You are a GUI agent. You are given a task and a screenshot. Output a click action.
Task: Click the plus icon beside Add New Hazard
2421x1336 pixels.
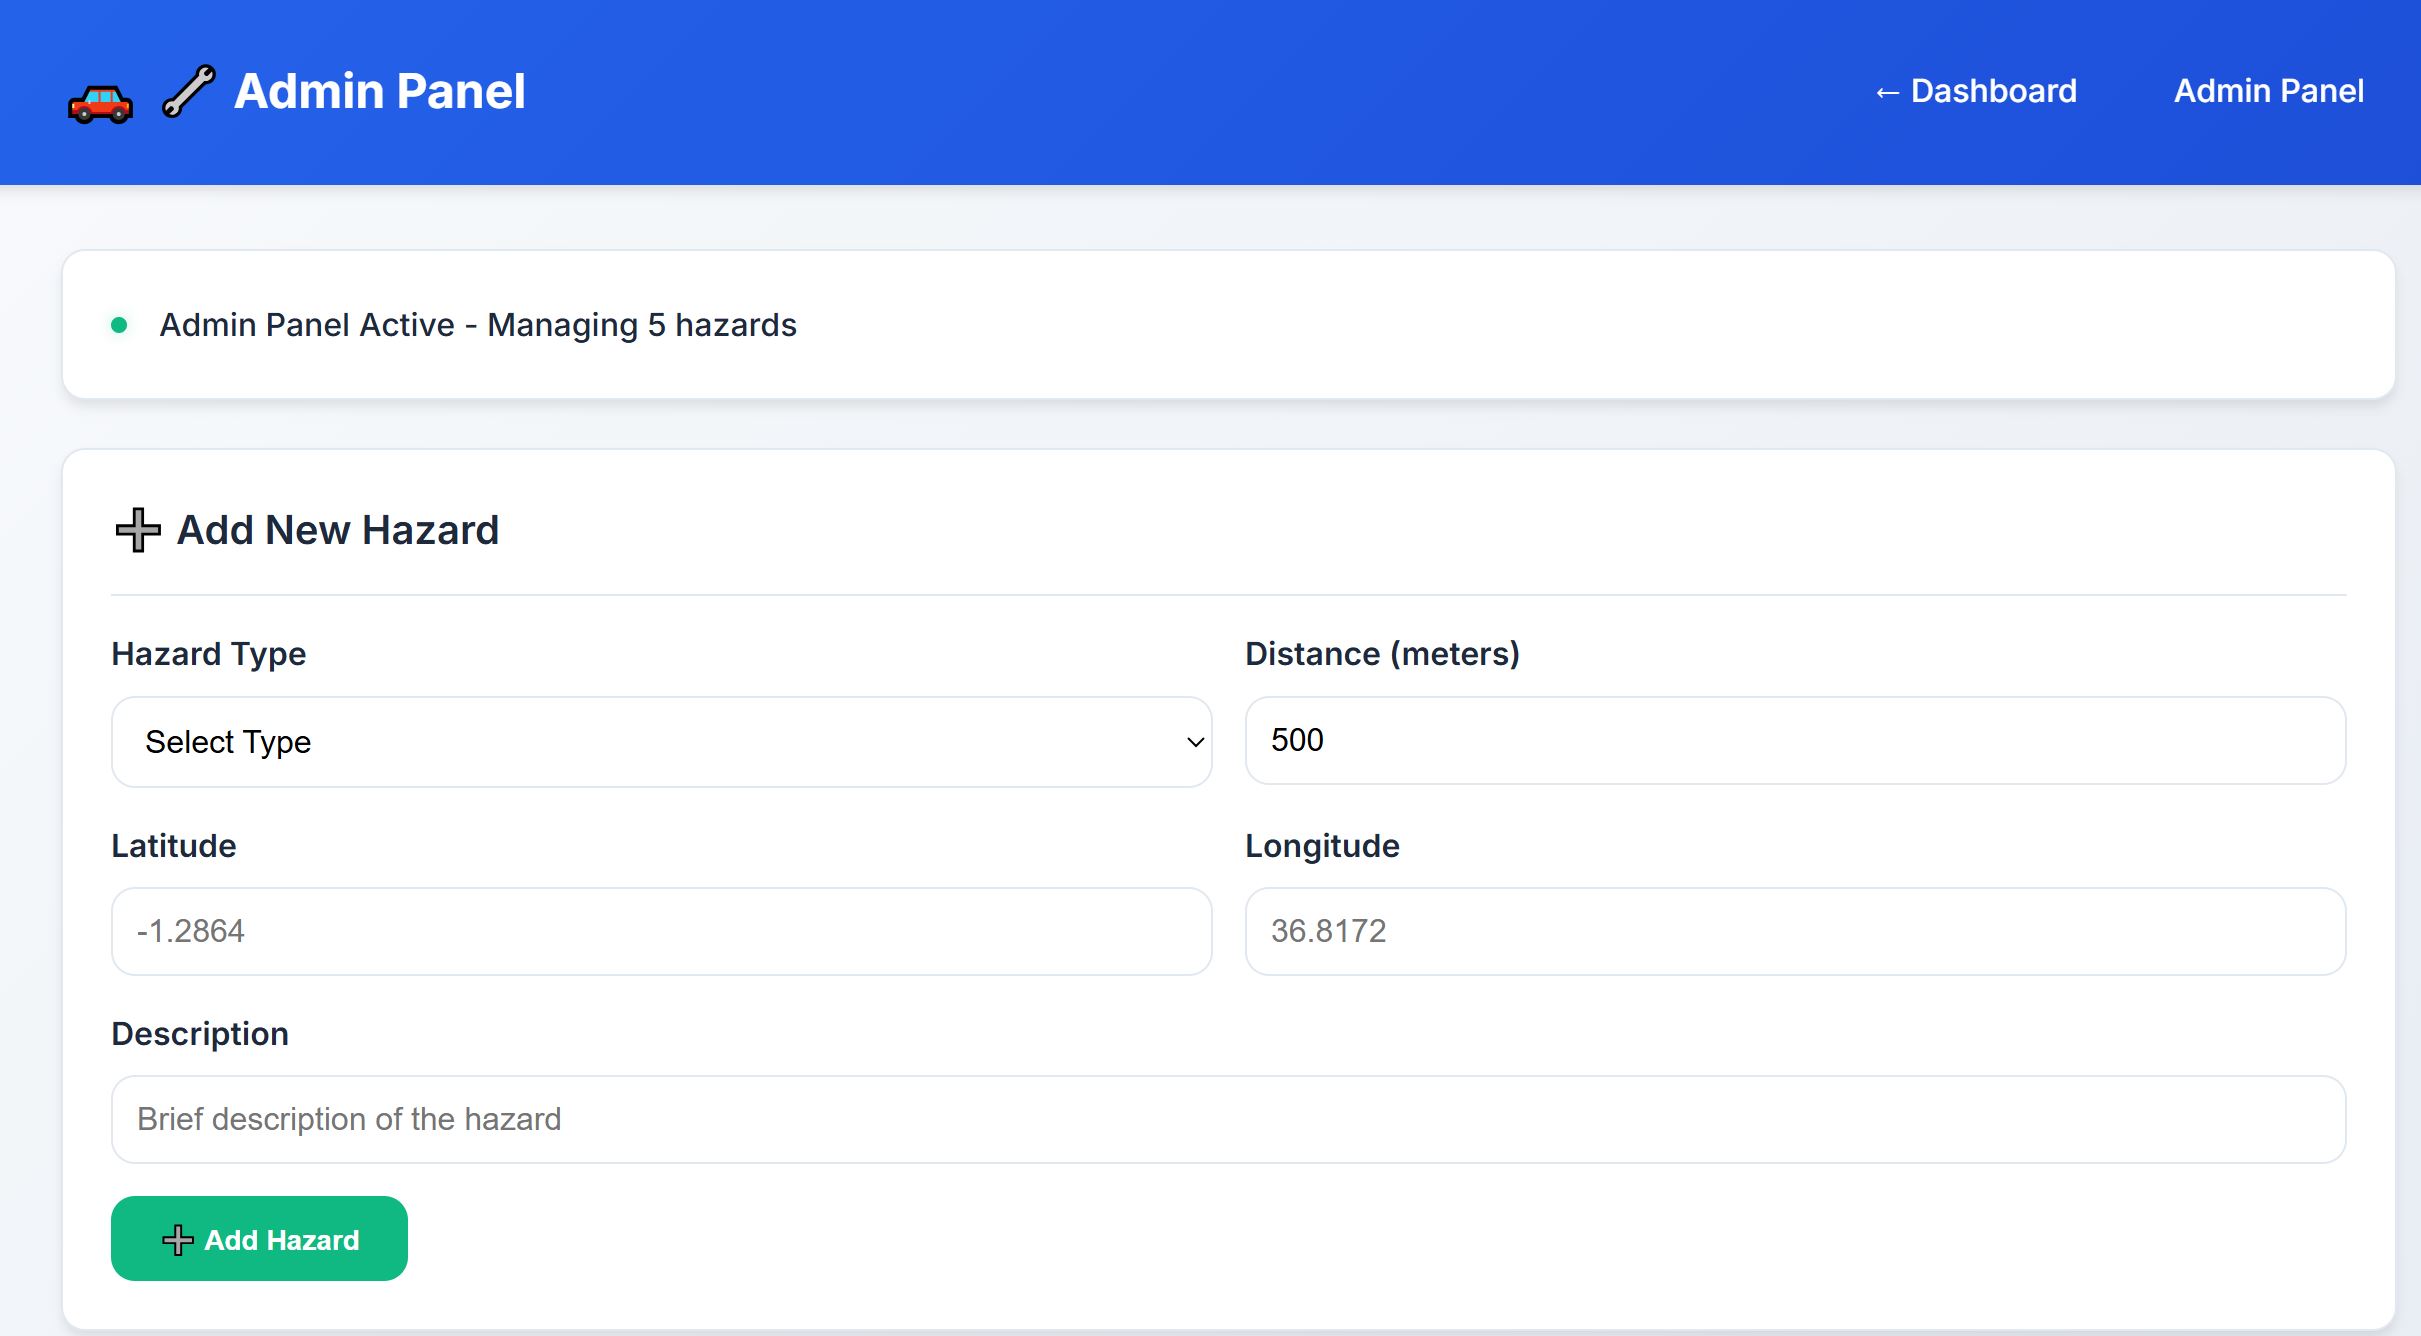click(x=136, y=530)
